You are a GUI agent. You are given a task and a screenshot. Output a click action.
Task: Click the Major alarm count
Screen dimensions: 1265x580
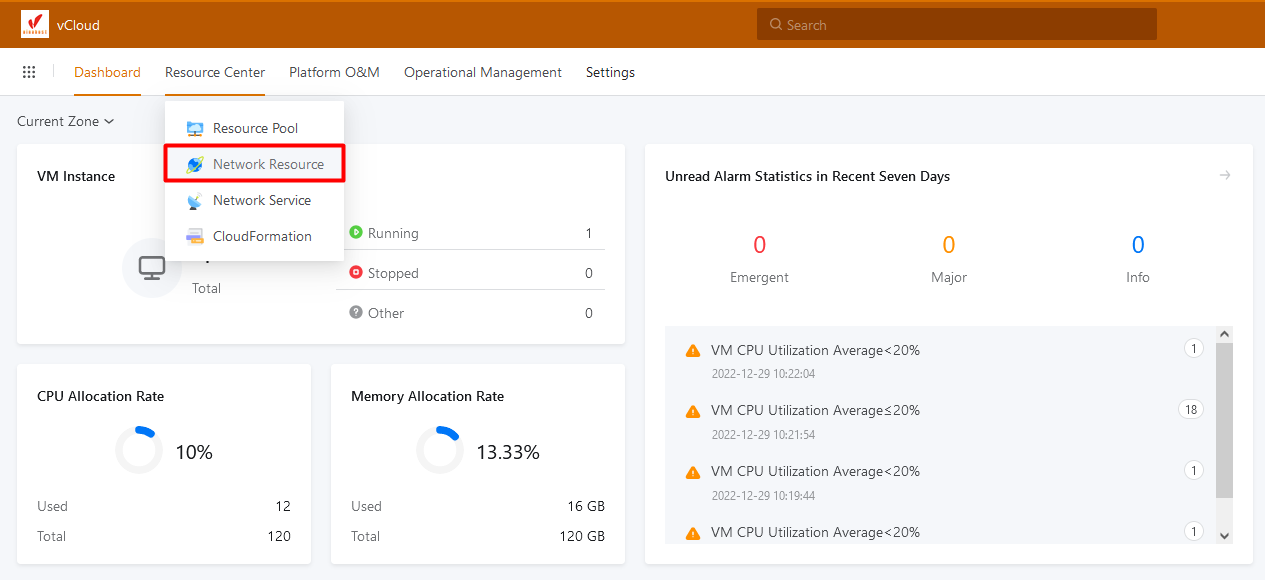click(948, 245)
